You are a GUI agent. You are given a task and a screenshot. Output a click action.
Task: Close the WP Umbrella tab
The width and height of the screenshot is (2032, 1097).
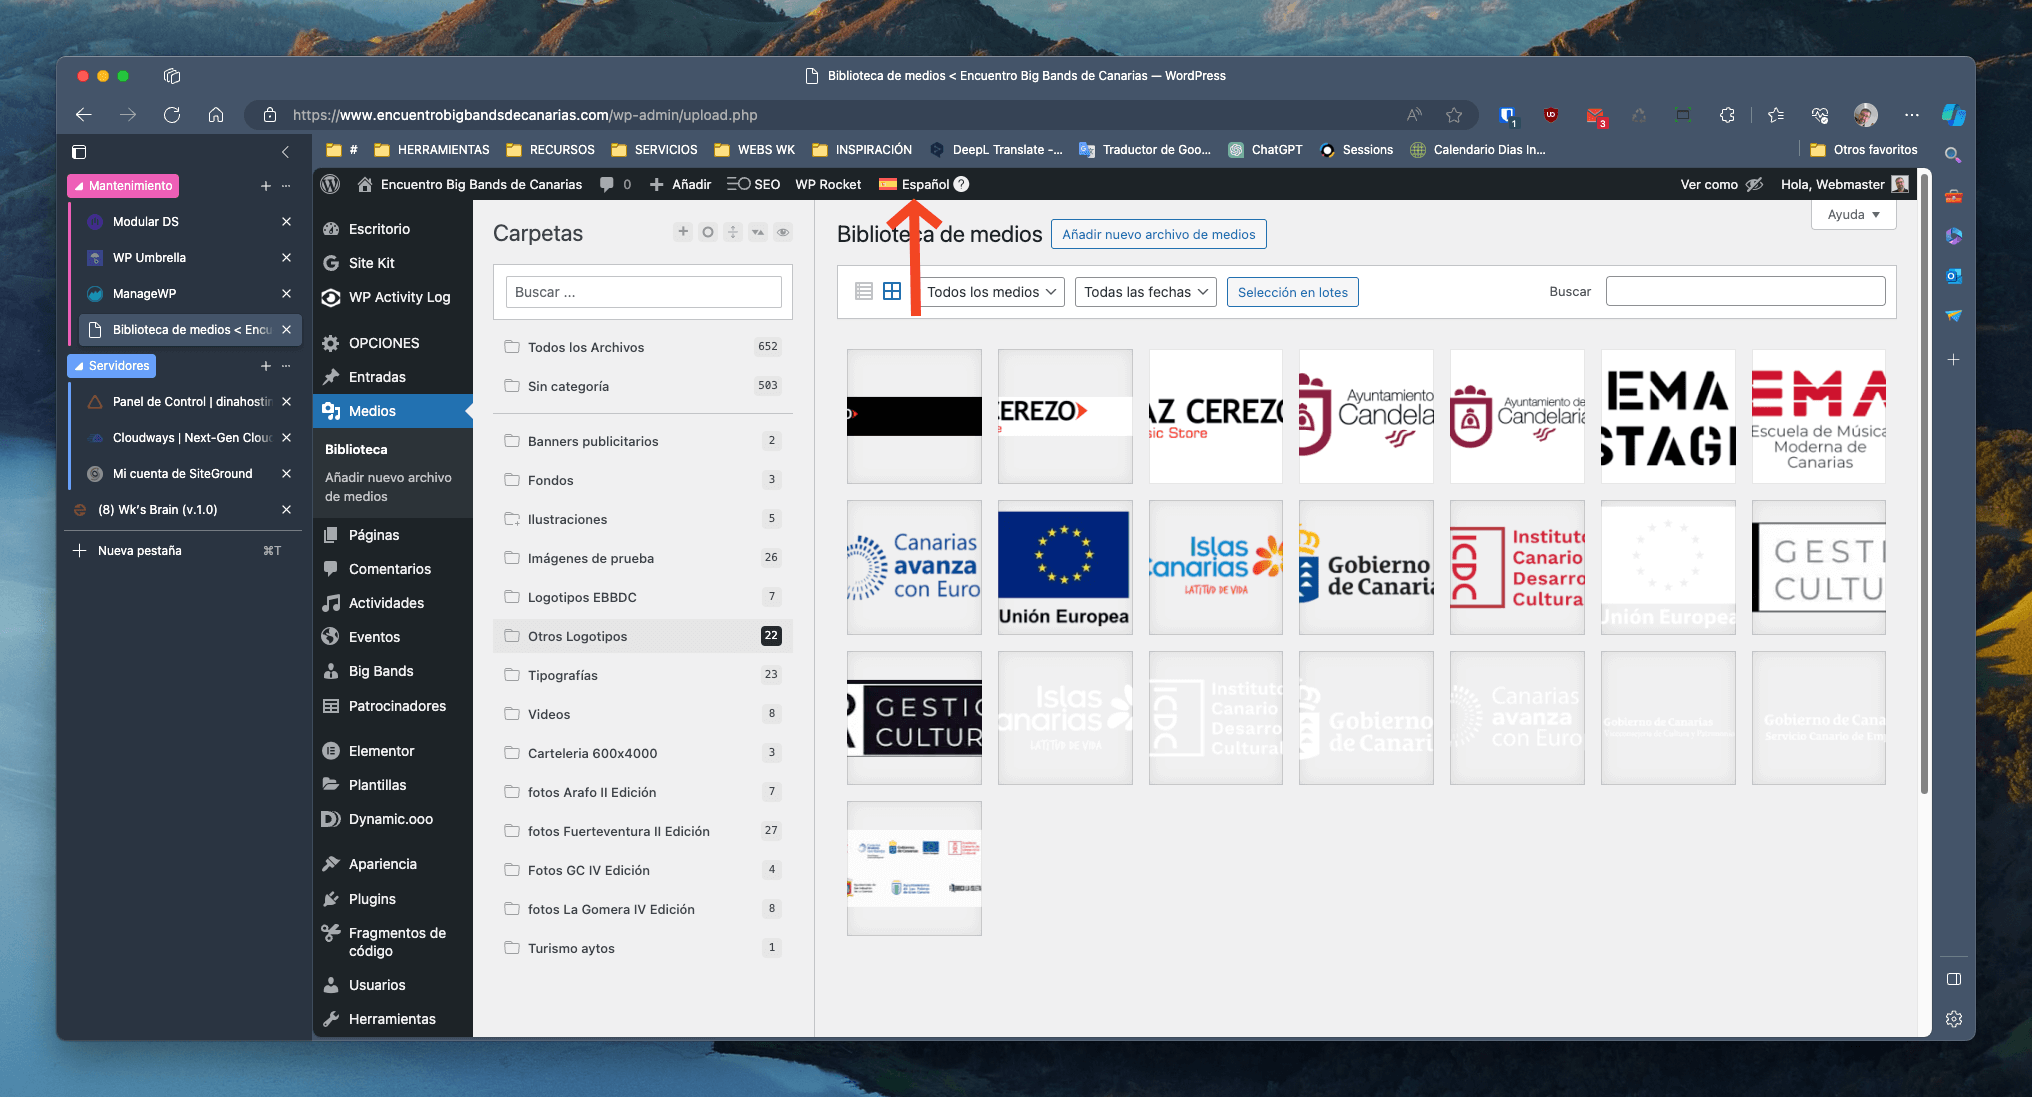pos(286,257)
